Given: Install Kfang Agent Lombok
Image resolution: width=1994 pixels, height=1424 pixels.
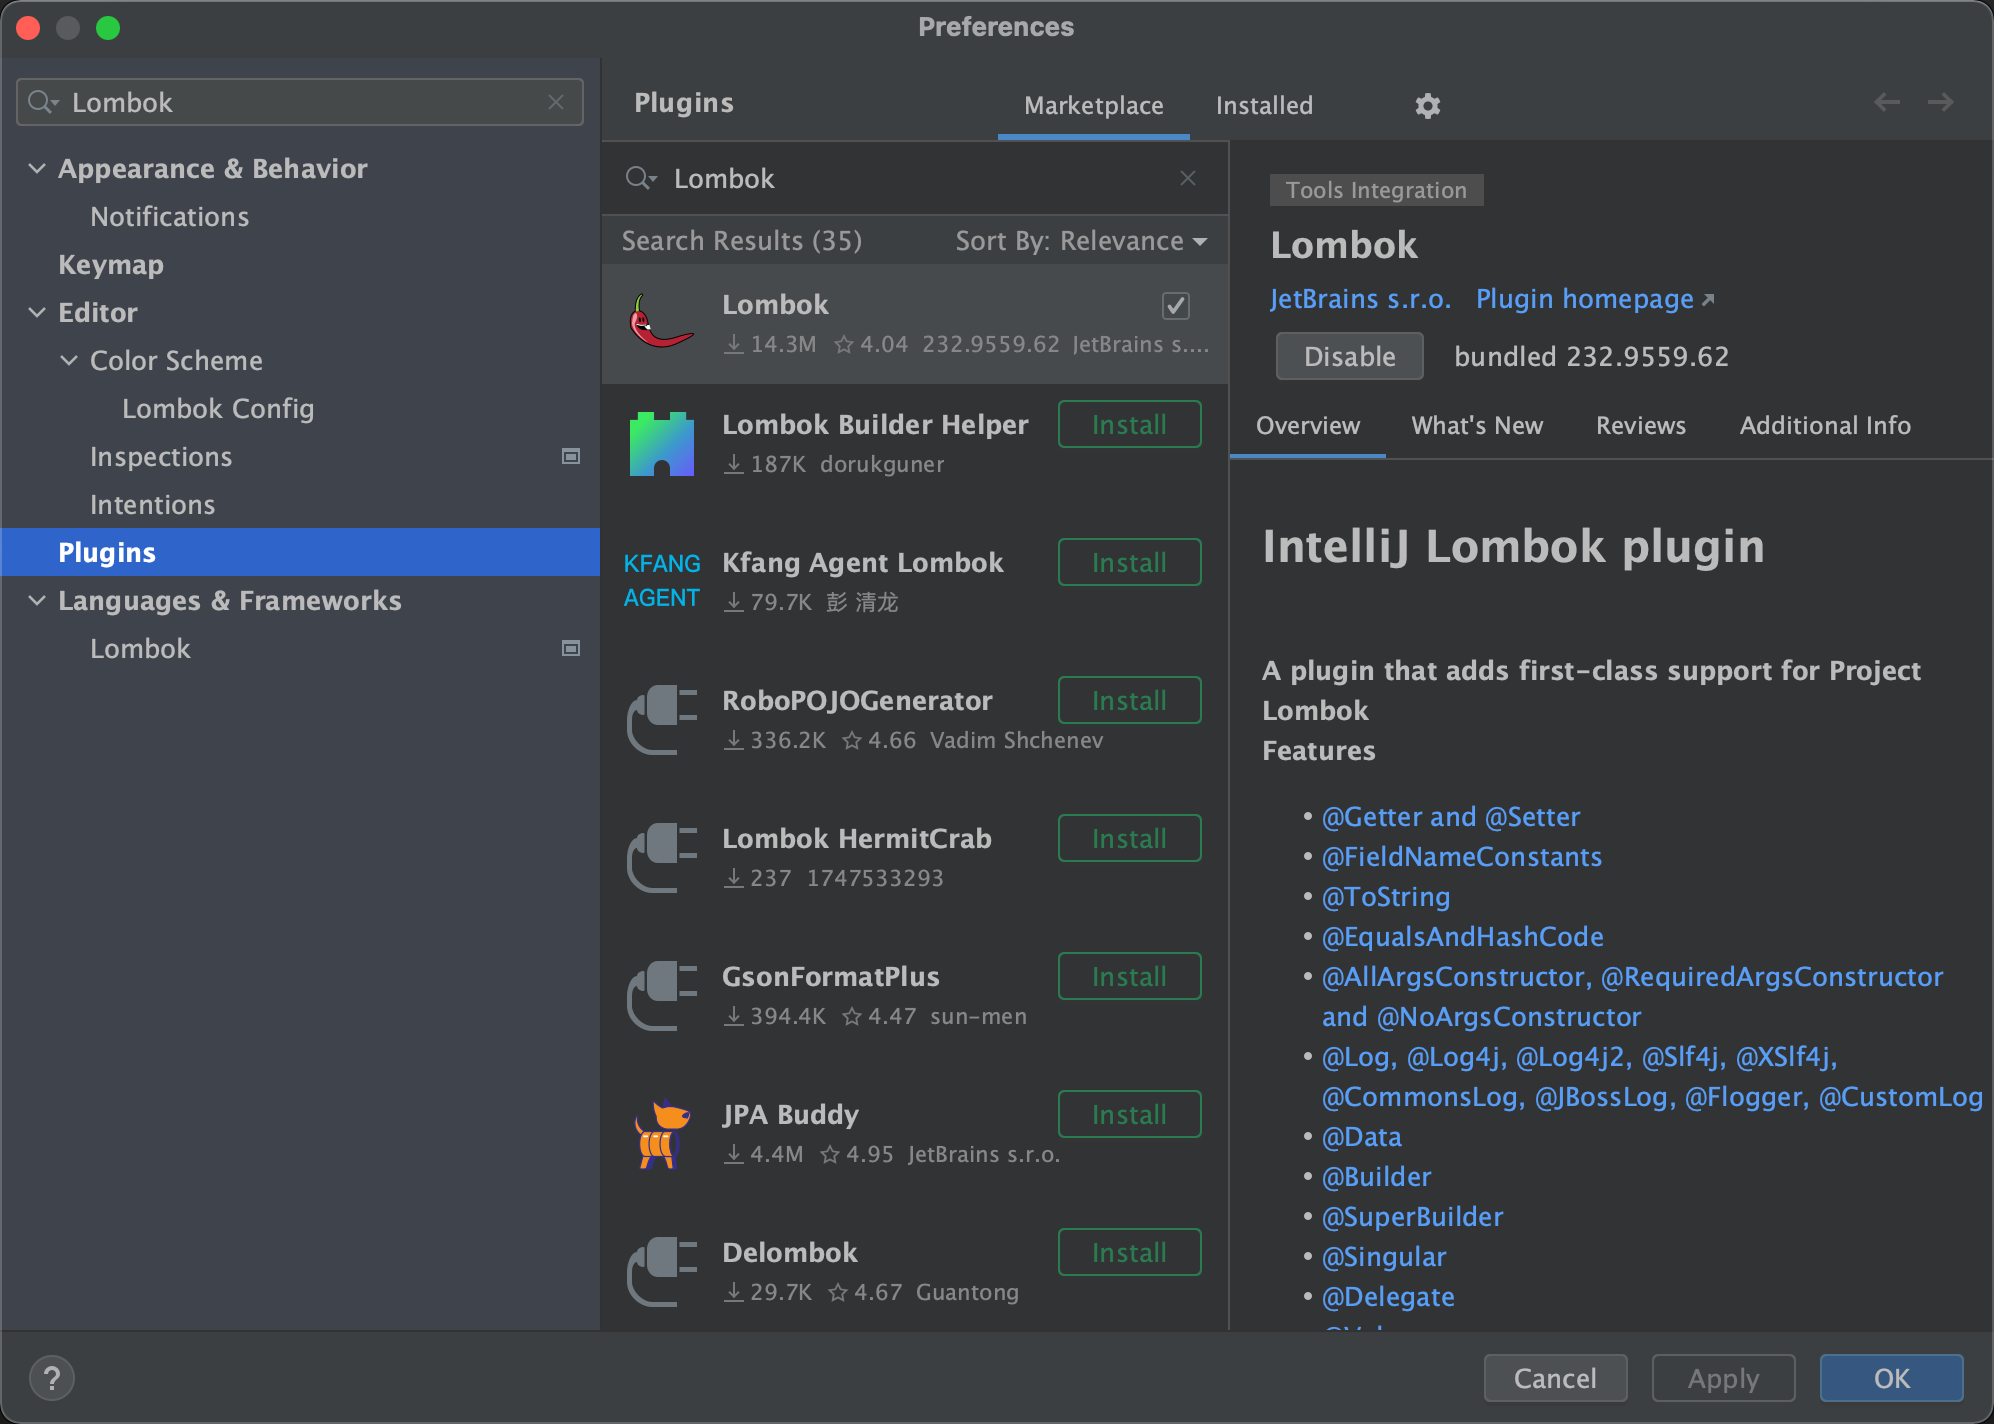Looking at the screenshot, I should click(x=1129, y=562).
